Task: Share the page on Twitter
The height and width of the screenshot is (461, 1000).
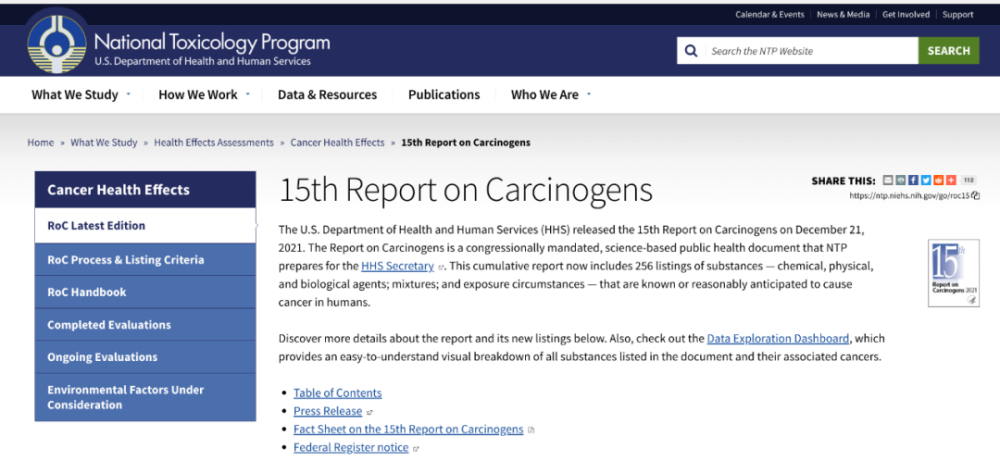Action: tap(926, 180)
